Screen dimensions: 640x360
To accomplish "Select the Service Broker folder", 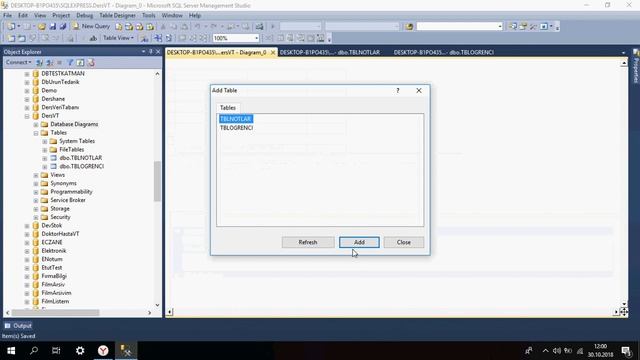I will 68,200.
